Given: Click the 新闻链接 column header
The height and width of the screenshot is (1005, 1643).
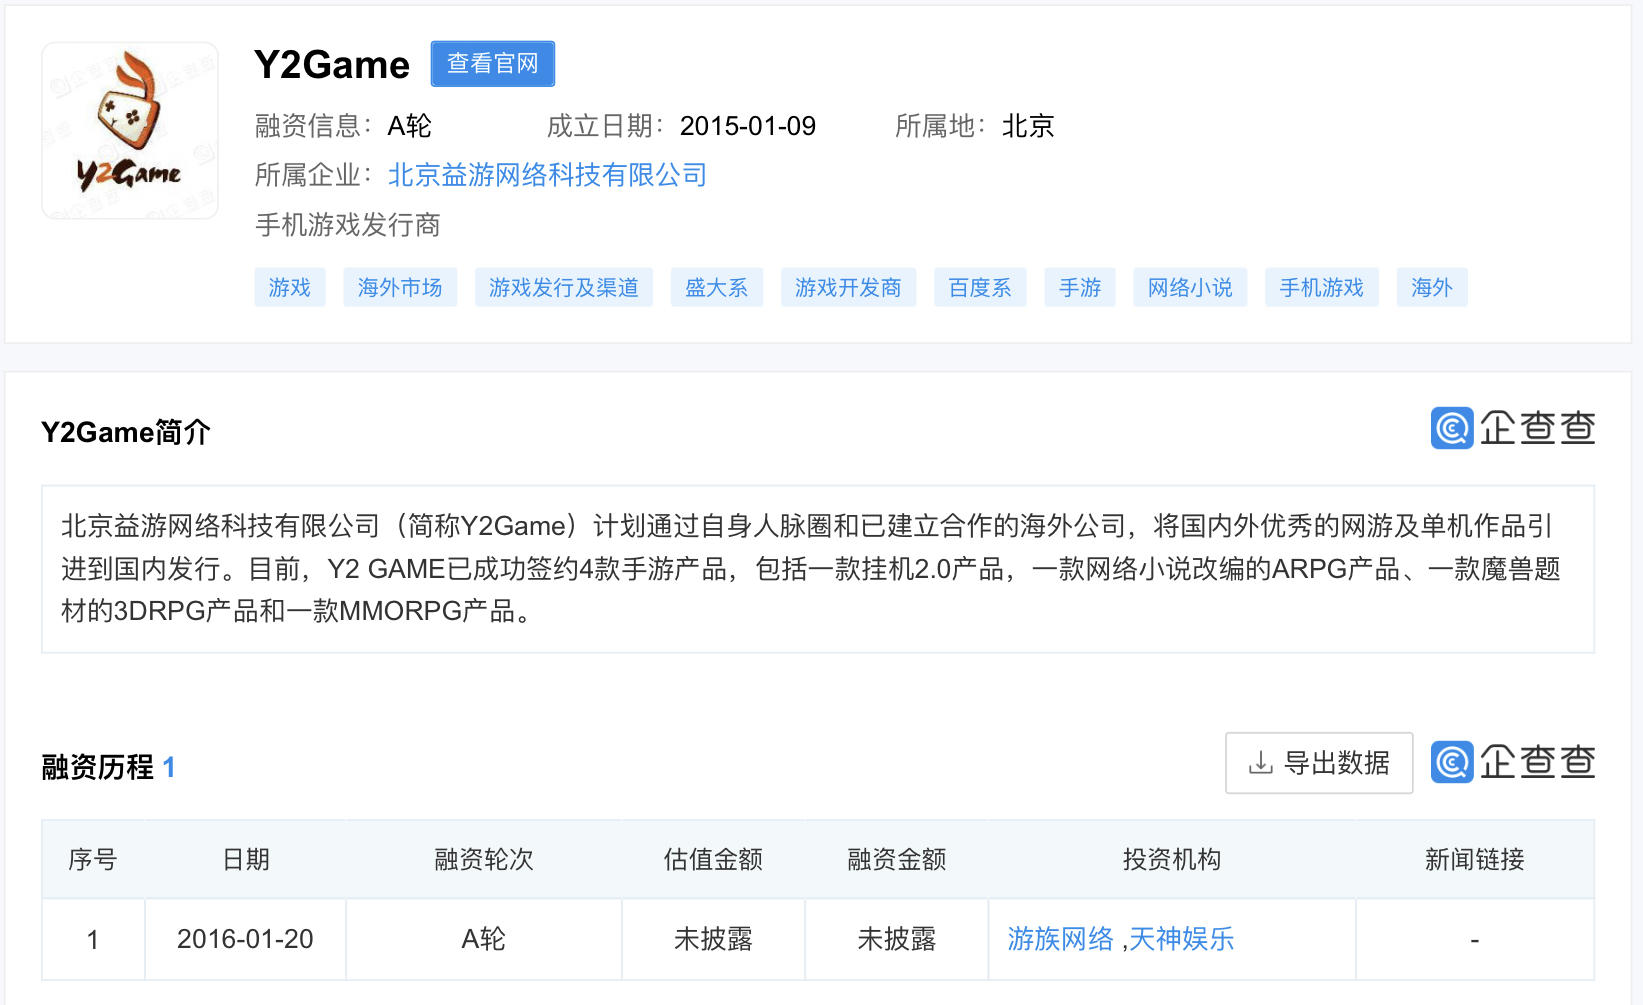Looking at the screenshot, I should (x=1475, y=859).
